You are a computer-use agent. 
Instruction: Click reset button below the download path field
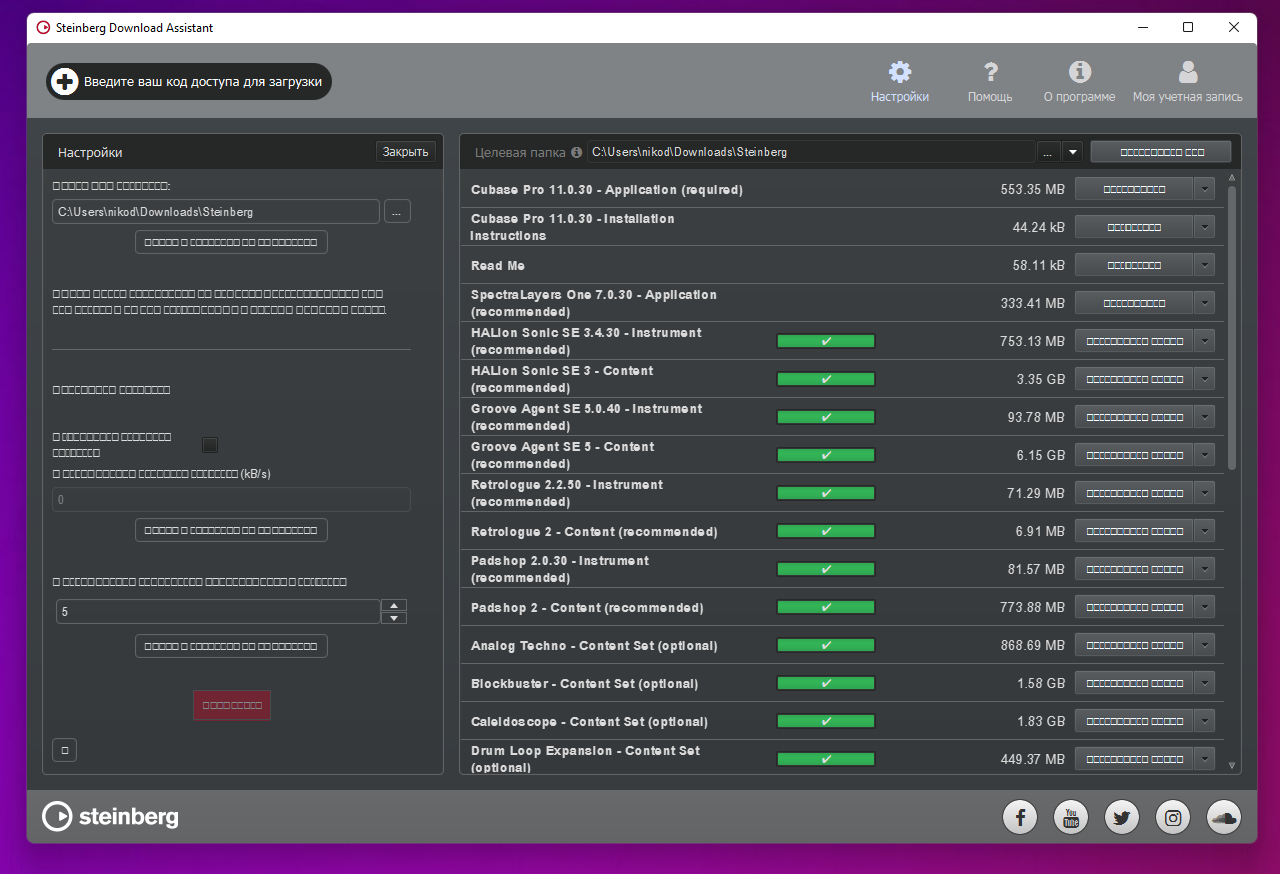tap(231, 242)
